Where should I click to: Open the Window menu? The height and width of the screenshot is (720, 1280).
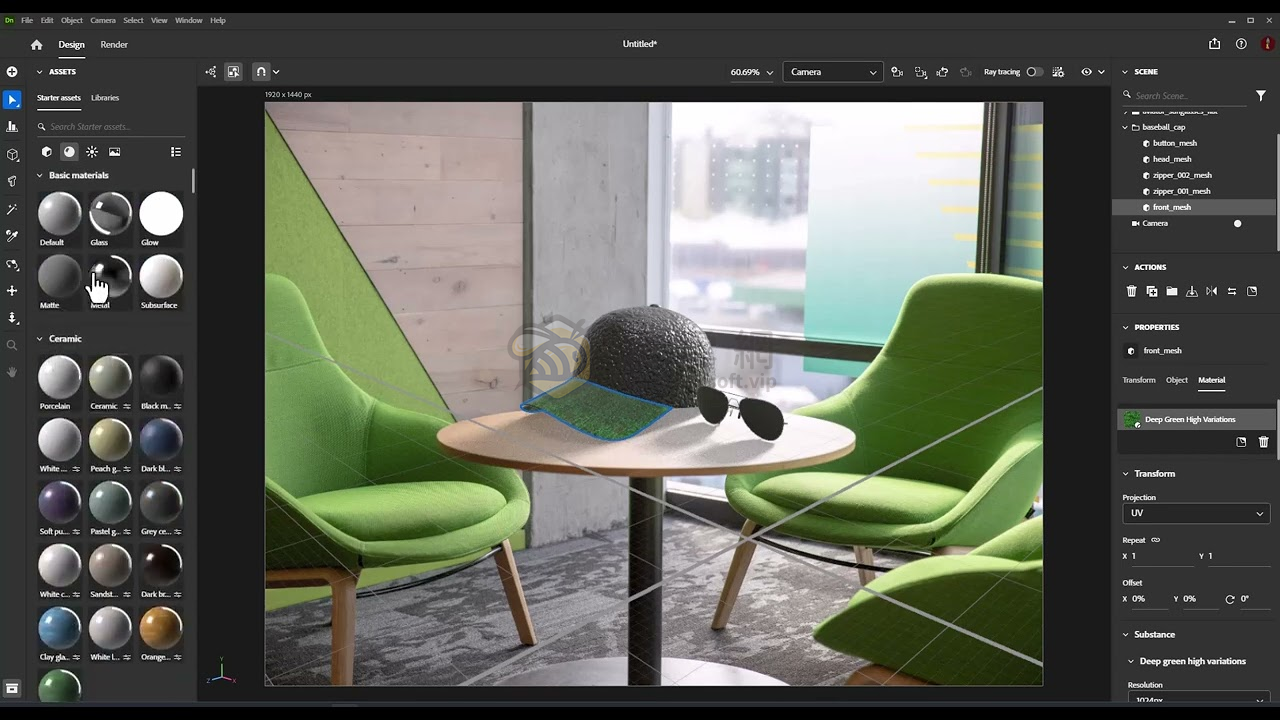188,20
